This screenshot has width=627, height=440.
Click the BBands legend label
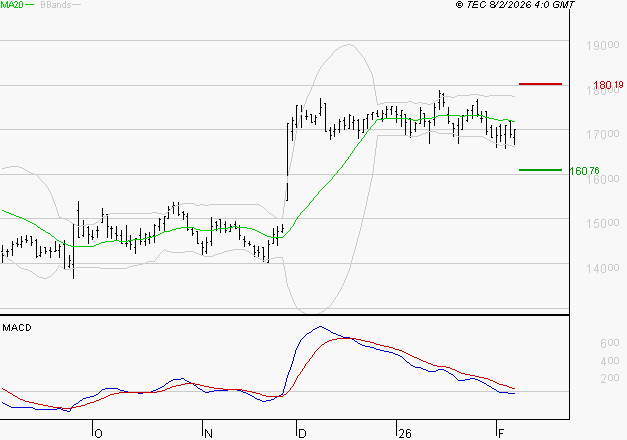coord(56,5)
